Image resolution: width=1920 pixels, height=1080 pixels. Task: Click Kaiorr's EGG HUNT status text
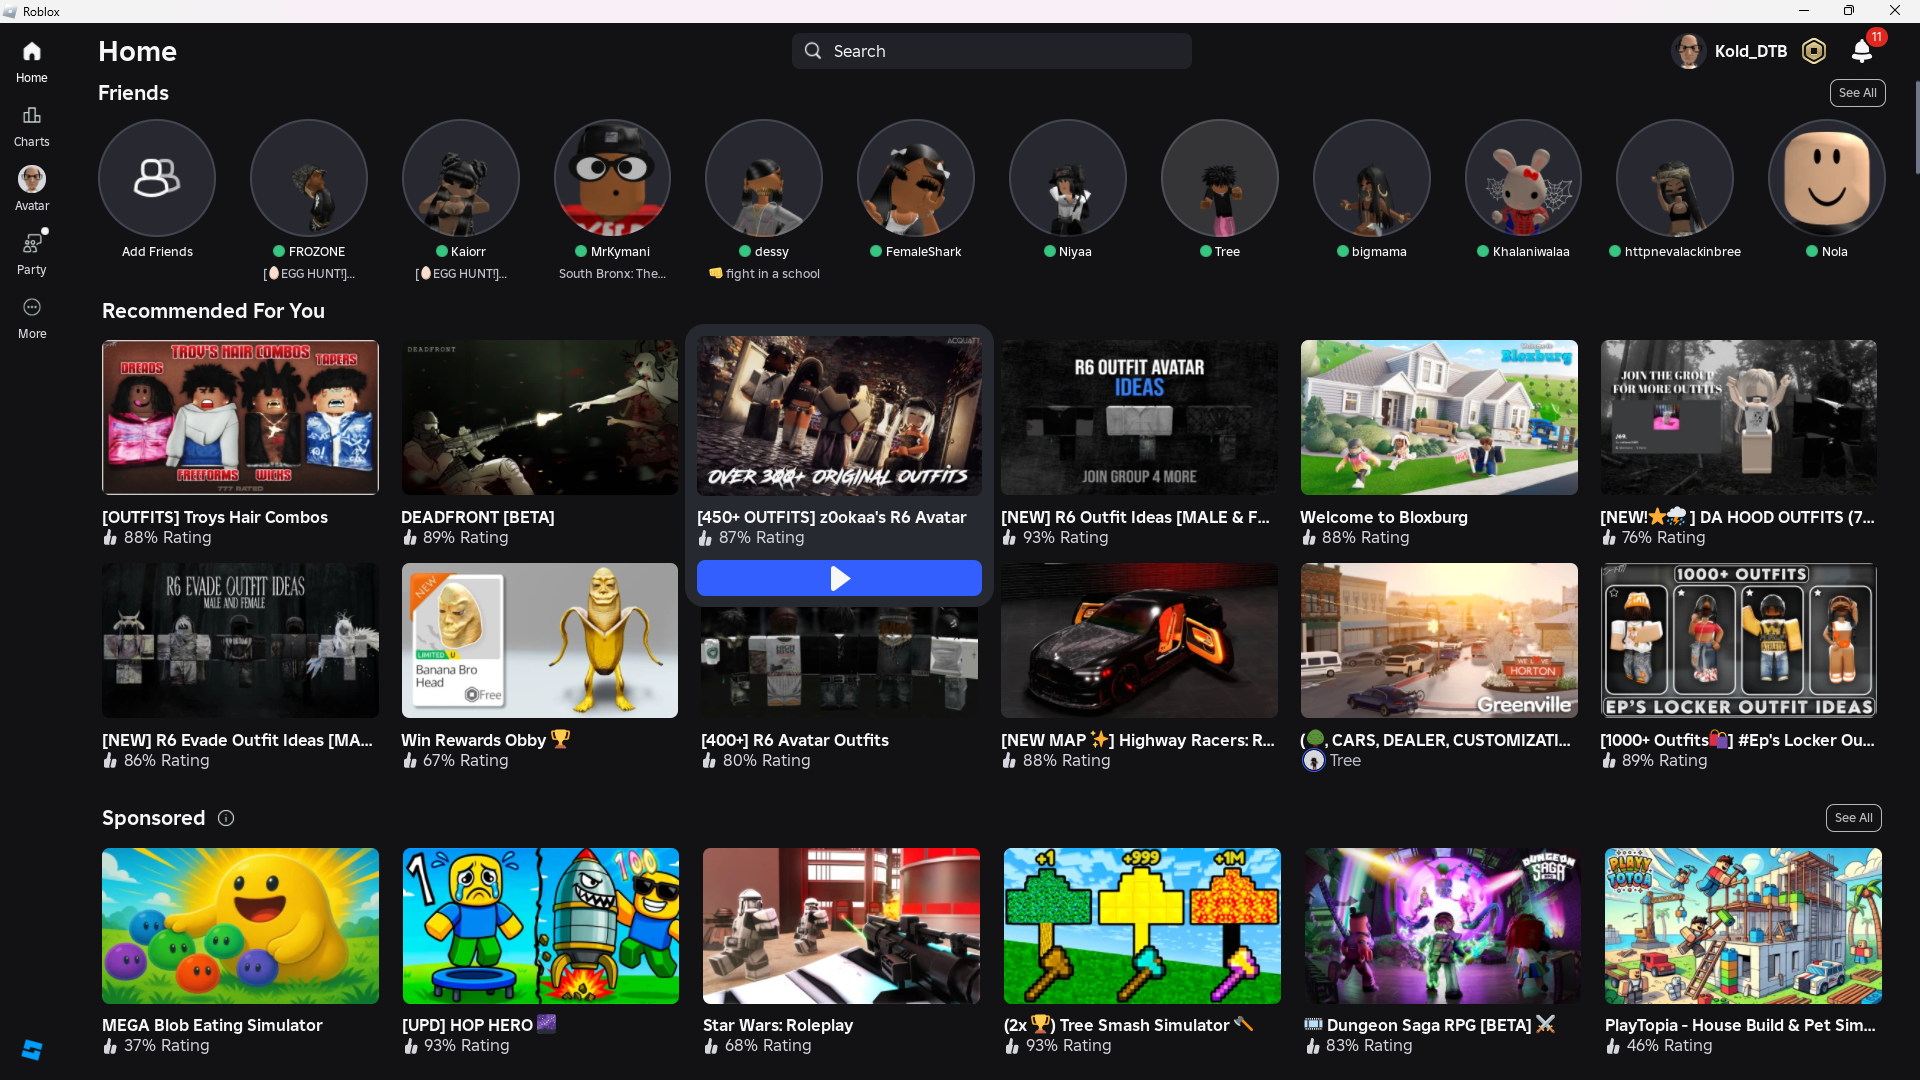point(461,274)
